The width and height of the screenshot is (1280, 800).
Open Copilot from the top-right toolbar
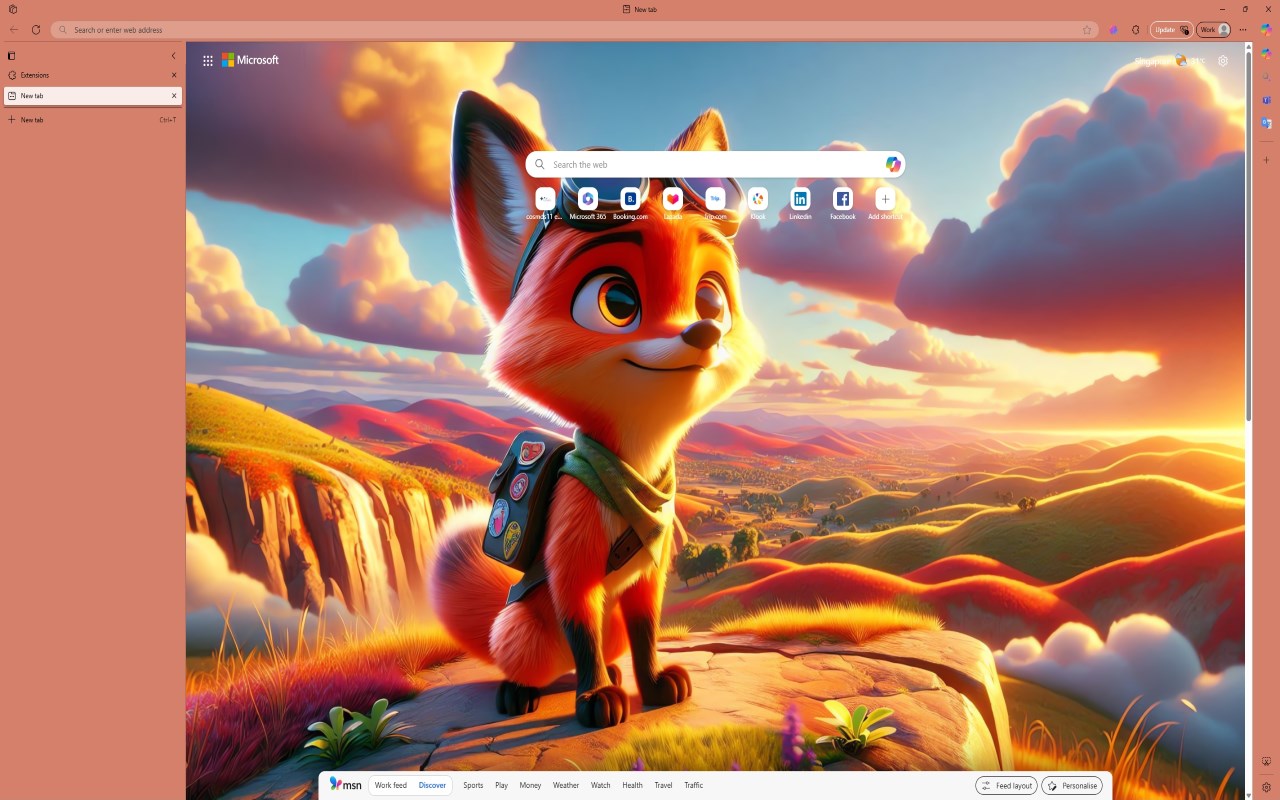pos(1266,30)
